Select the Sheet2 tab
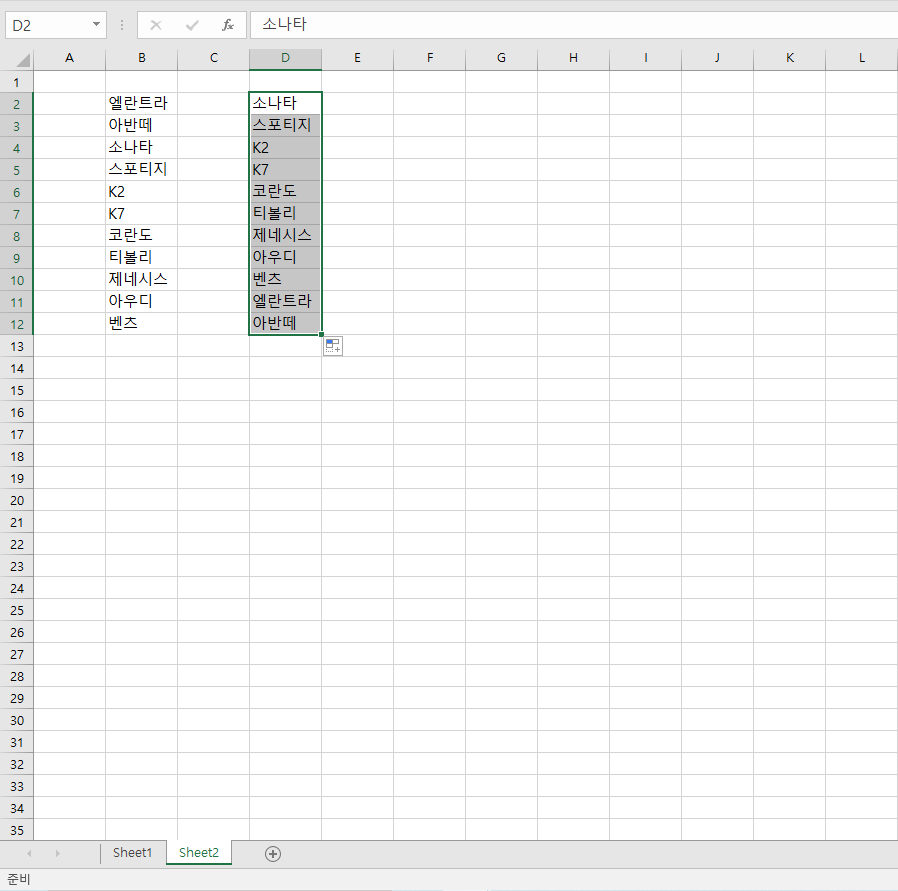Viewport: 898px width, 891px height. 199,853
